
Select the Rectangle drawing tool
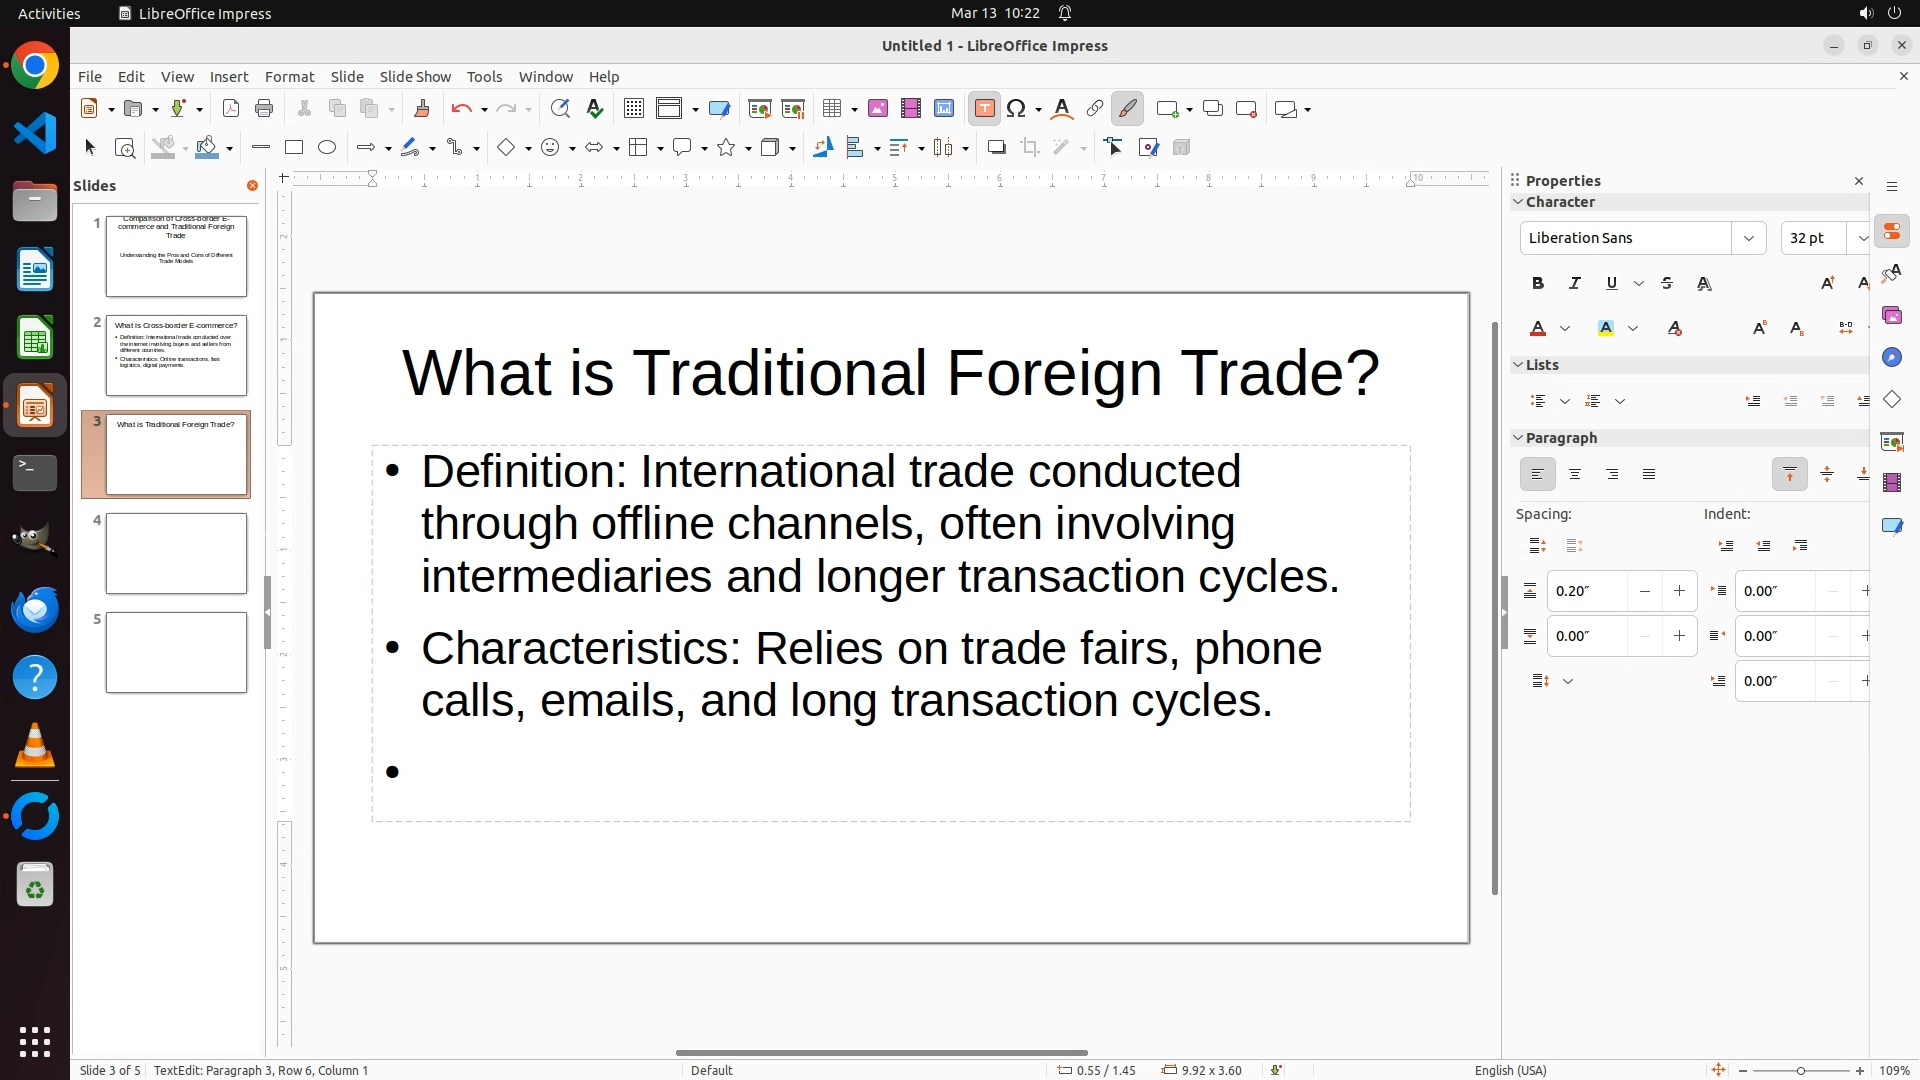pos(294,148)
